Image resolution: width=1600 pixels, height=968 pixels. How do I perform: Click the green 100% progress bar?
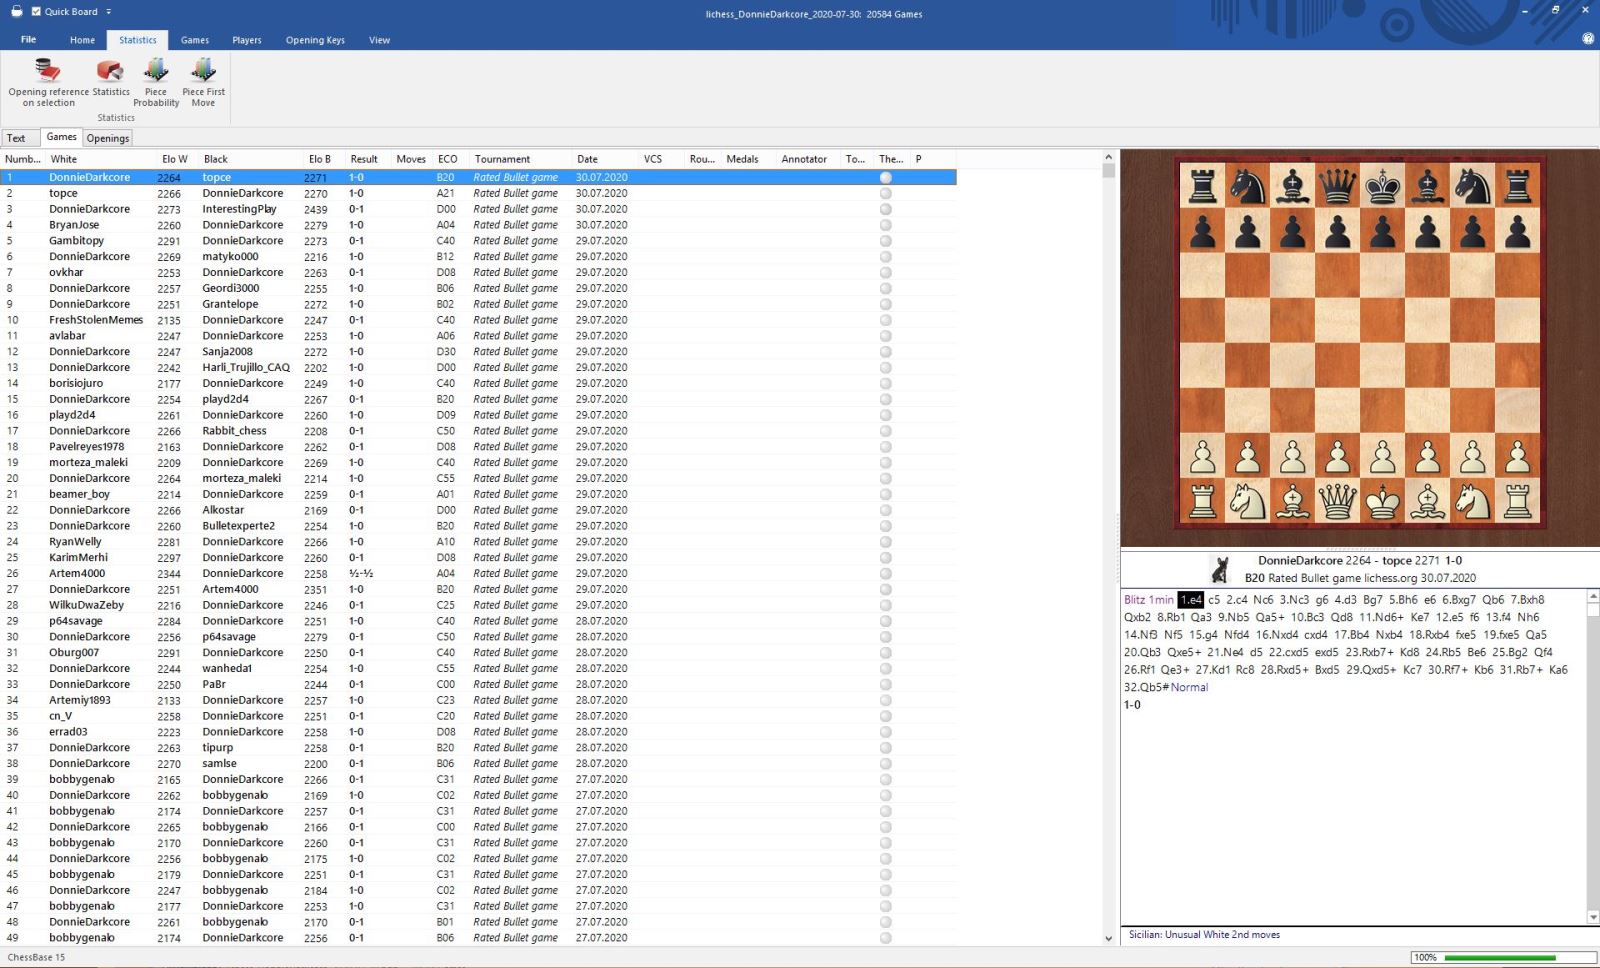pyautogui.click(x=1499, y=957)
